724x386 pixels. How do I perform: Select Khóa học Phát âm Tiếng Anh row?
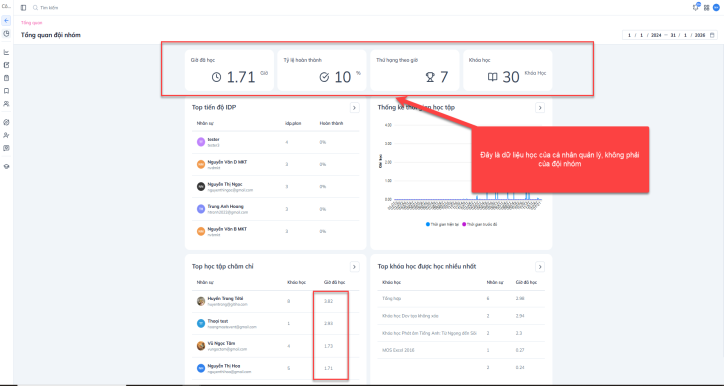pos(461,333)
